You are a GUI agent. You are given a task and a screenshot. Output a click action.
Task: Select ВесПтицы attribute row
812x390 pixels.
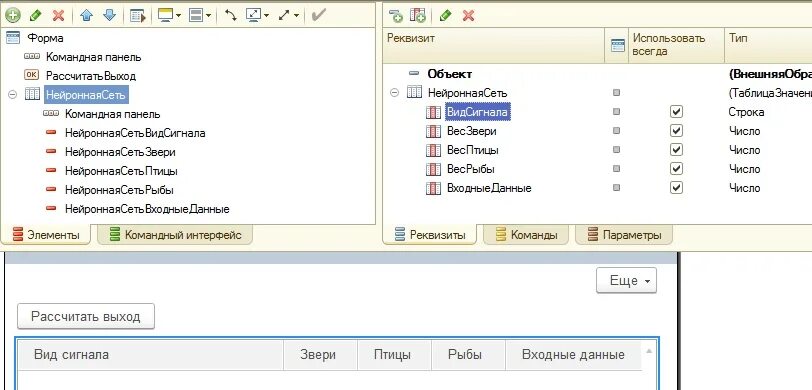[473, 150]
